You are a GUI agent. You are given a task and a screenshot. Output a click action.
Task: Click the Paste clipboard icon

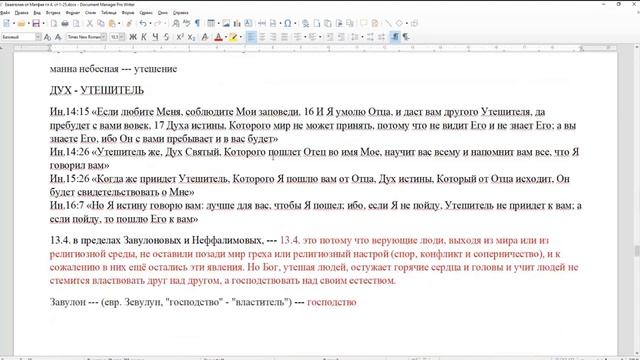click(x=112, y=23)
